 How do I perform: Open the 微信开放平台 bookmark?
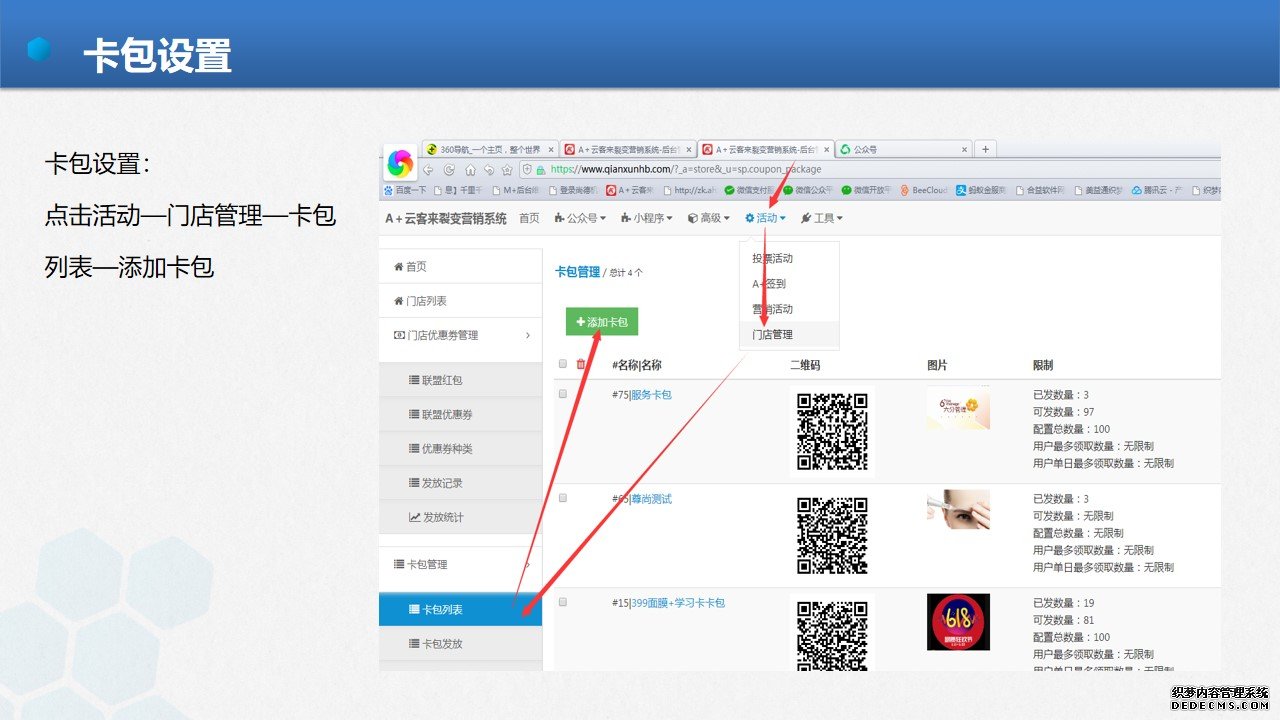click(x=865, y=189)
